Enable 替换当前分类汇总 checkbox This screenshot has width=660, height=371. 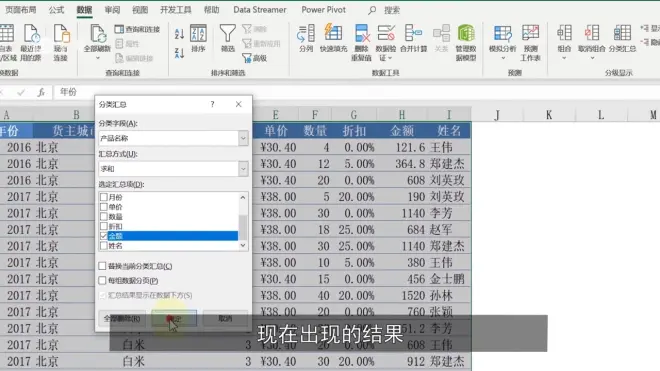click(102, 266)
